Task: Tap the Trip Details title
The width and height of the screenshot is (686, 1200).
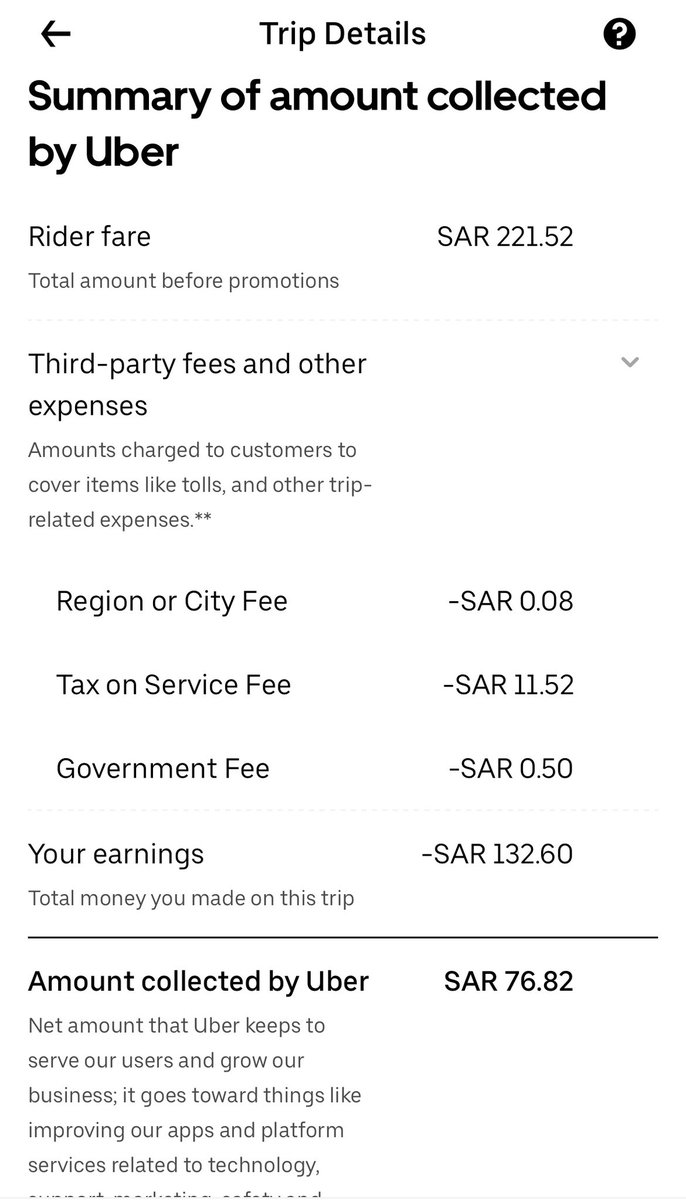Action: 343,34
